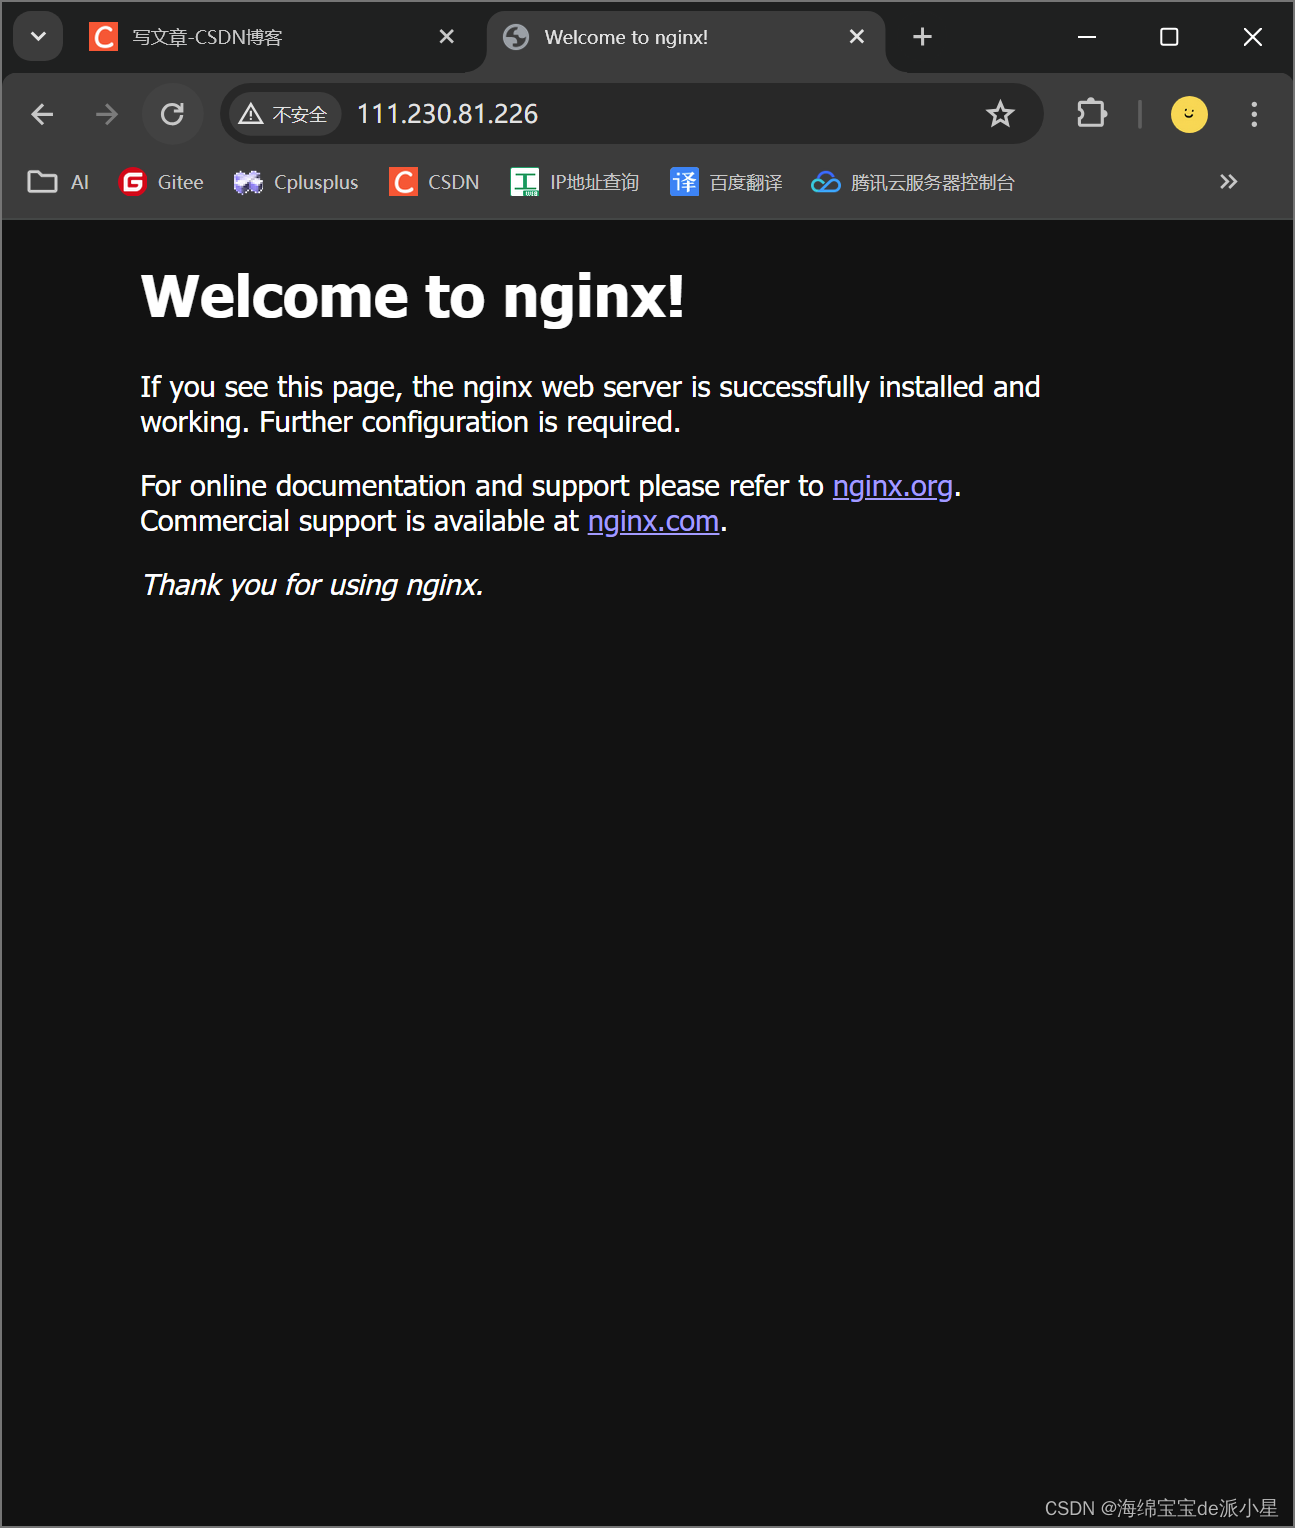Select the Welcome to nginx! tab
The height and width of the screenshot is (1528, 1295).
pyautogui.click(x=685, y=37)
